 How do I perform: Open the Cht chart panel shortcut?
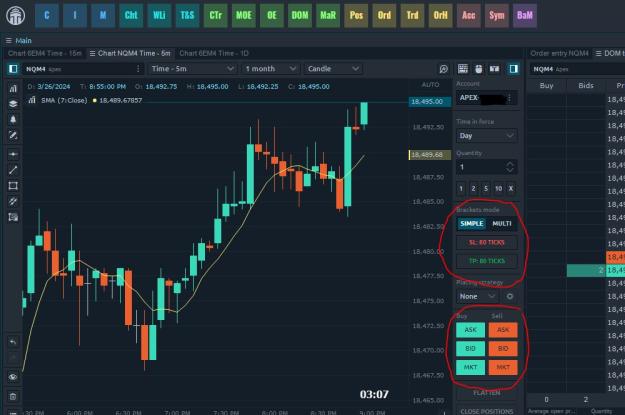[131, 16]
